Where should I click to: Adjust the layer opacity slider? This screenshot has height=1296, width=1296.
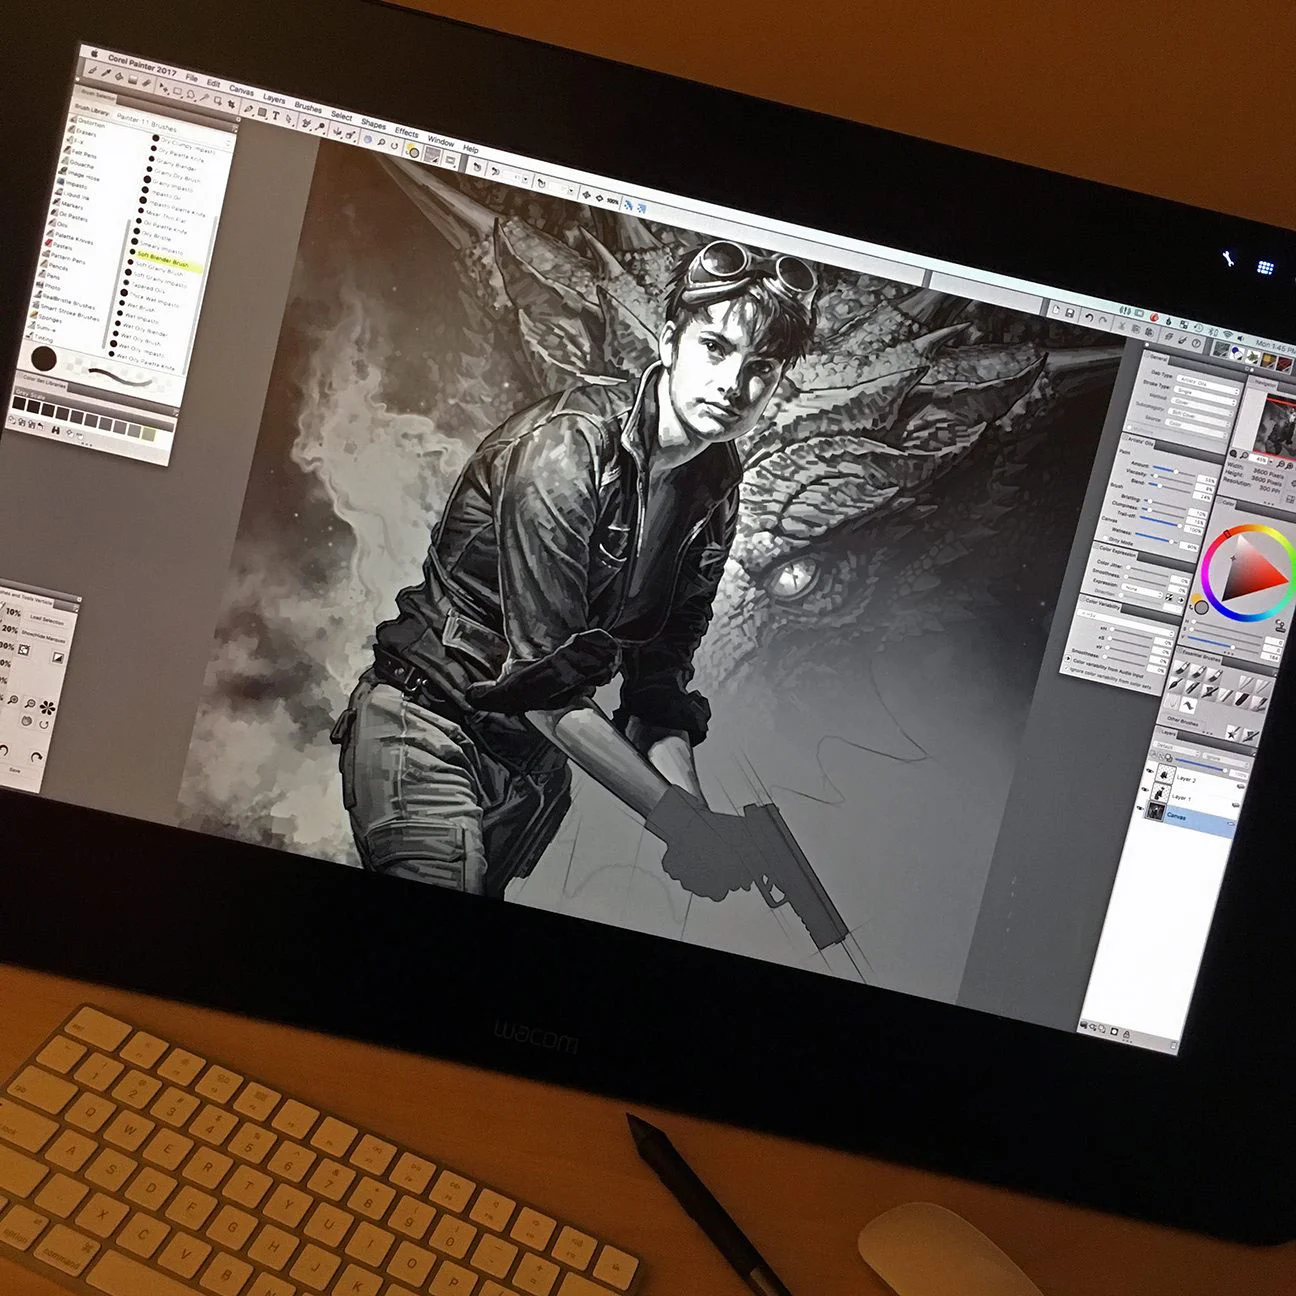tap(1202, 764)
